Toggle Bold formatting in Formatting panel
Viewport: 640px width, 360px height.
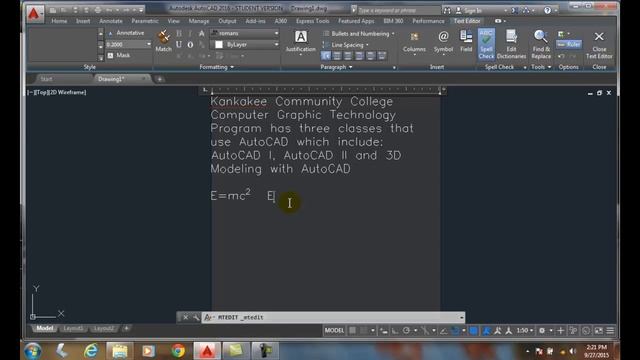click(x=179, y=33)
